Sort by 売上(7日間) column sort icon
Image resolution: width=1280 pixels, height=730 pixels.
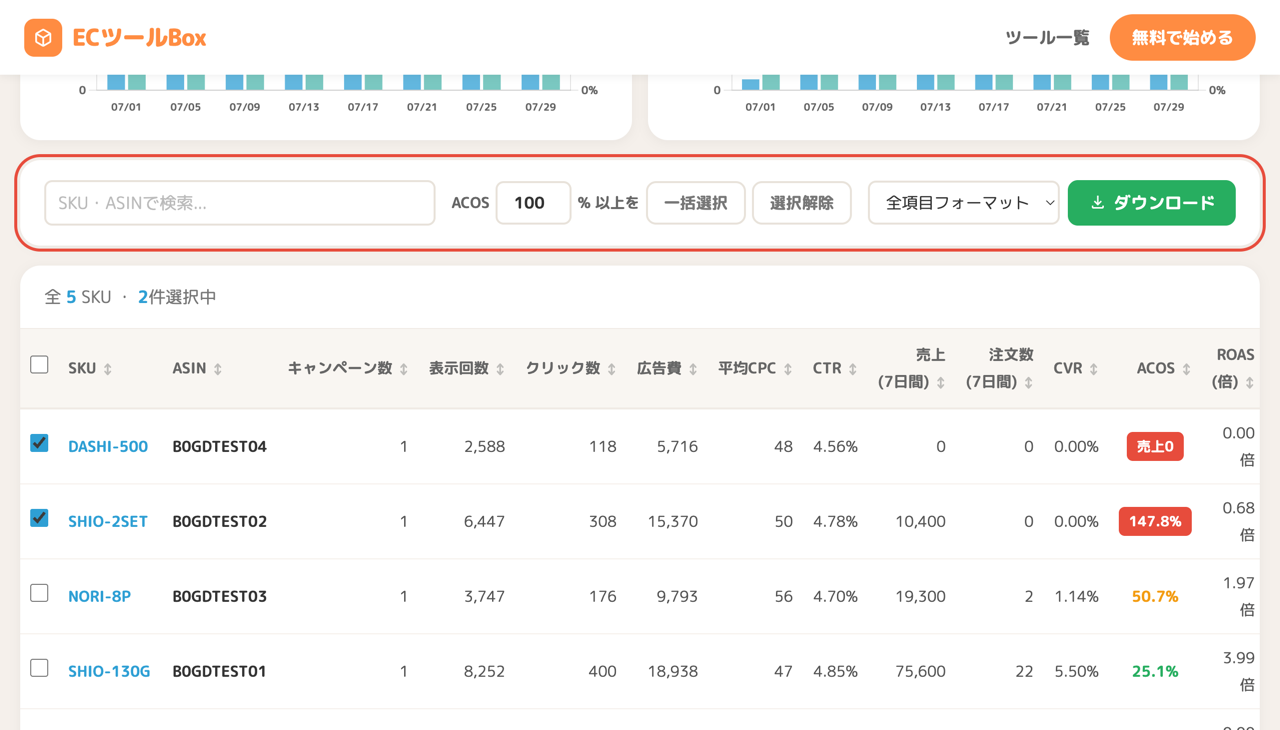[x=941, y=382]
